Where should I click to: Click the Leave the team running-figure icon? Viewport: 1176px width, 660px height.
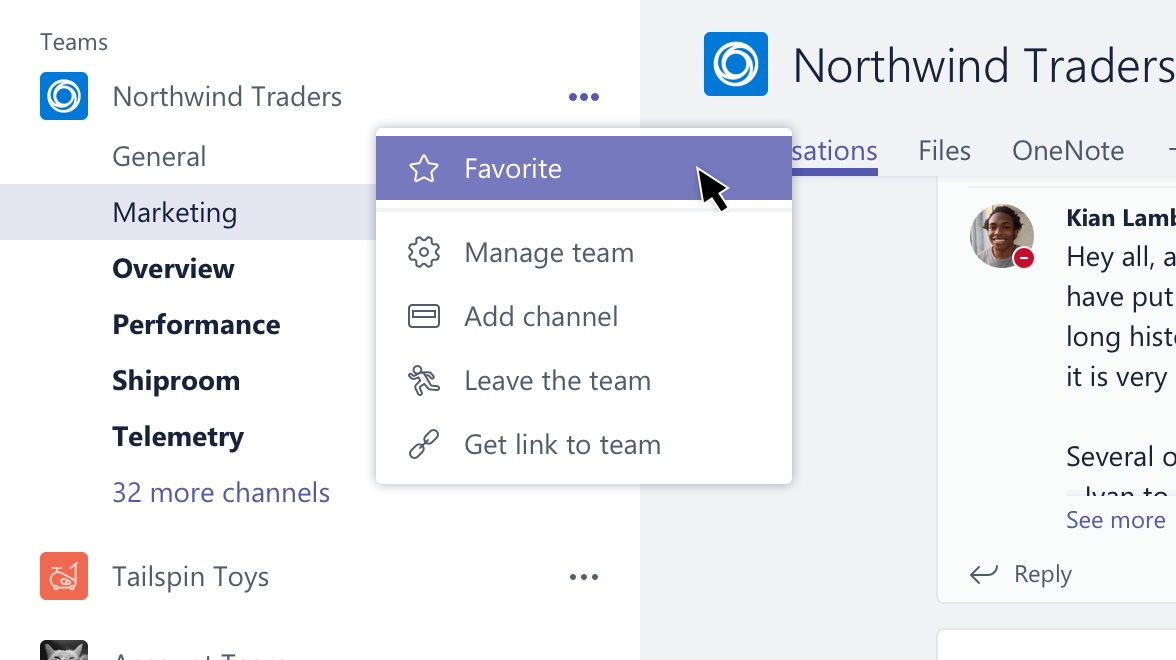(424, 380)
